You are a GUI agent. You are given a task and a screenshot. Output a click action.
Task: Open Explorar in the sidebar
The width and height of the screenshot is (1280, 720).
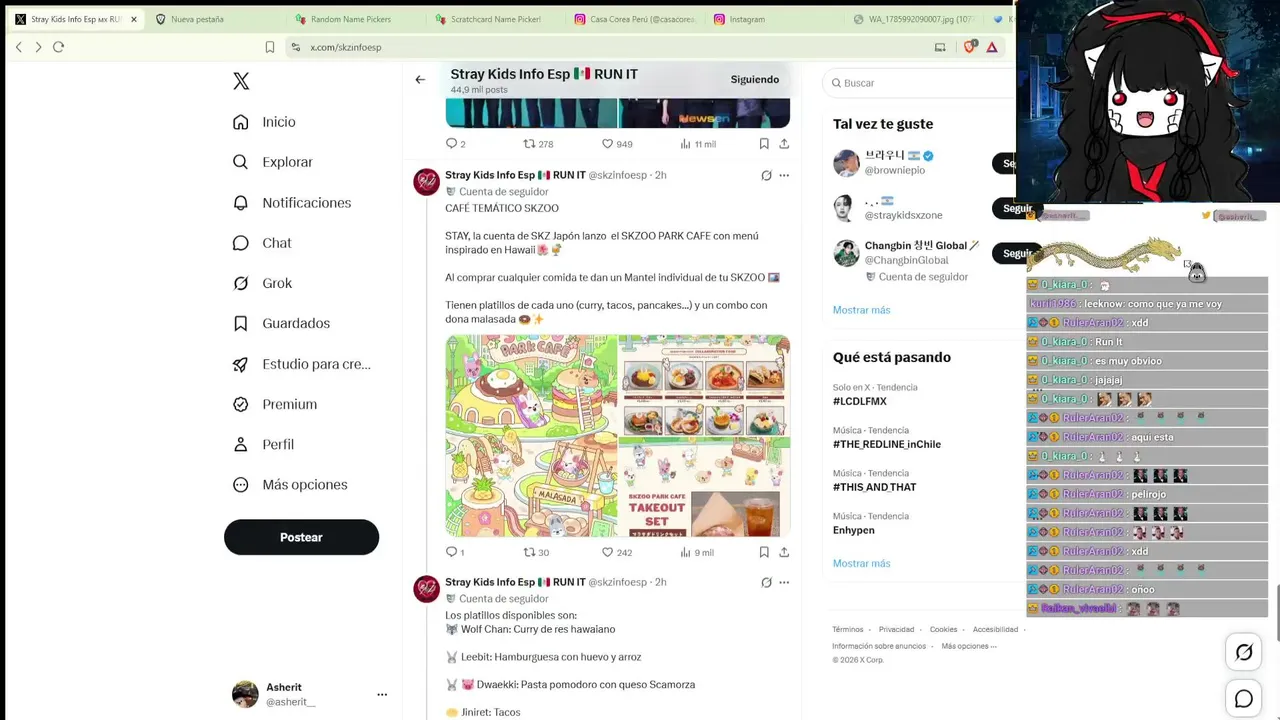pos(273,162)
